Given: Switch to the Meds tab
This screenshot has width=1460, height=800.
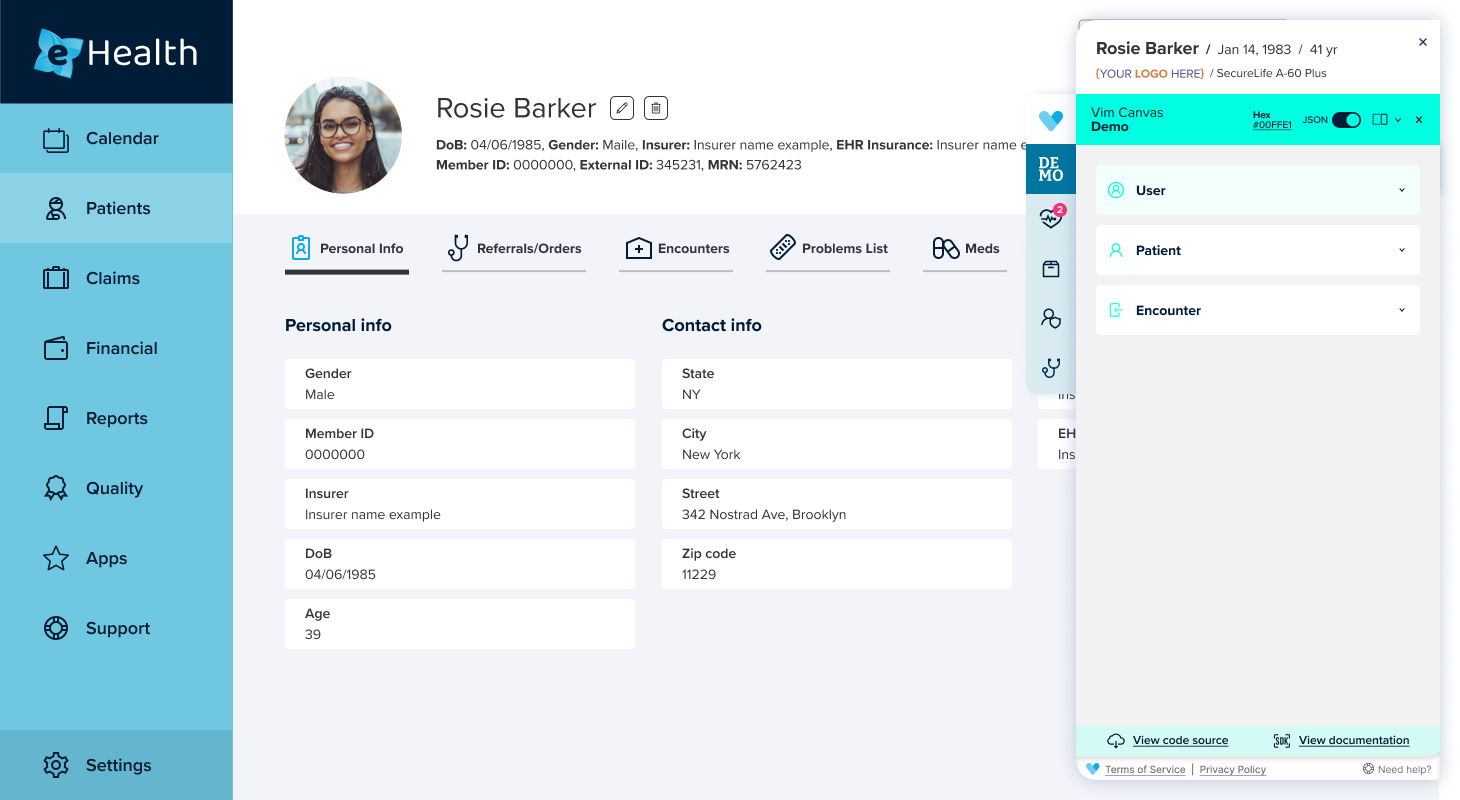Looking at the screenshot, I should (965, 249).
